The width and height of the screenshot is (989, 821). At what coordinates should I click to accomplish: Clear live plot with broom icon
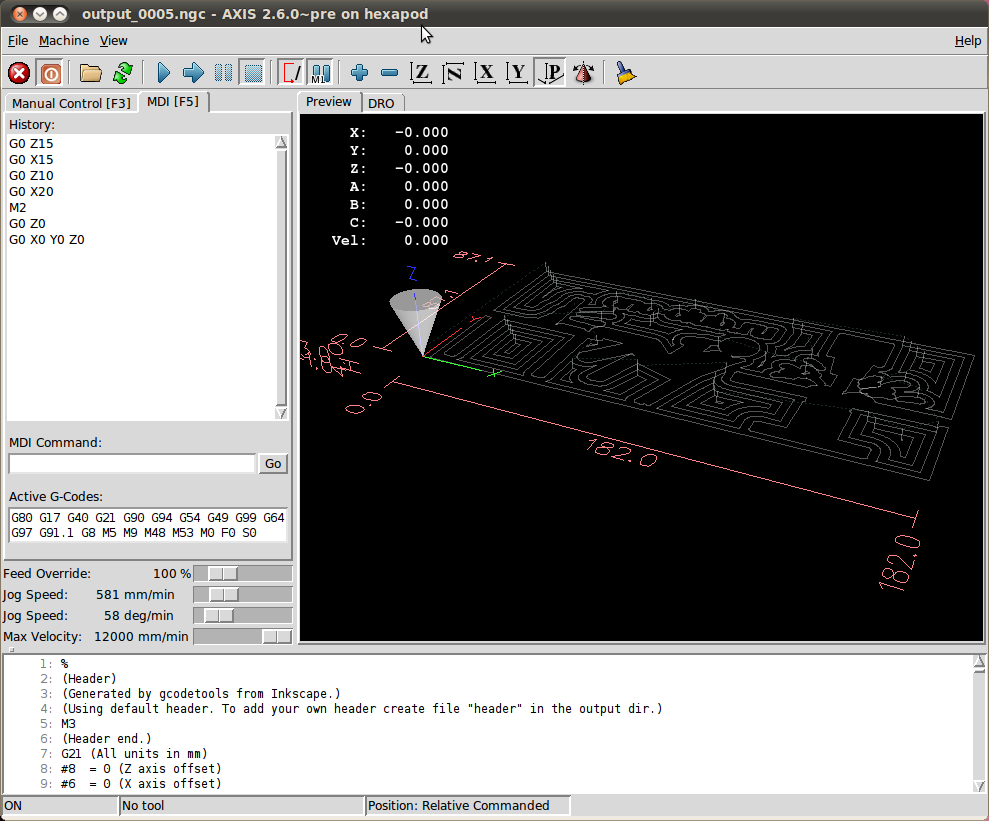pyautogui.click(x=626, y=73)
